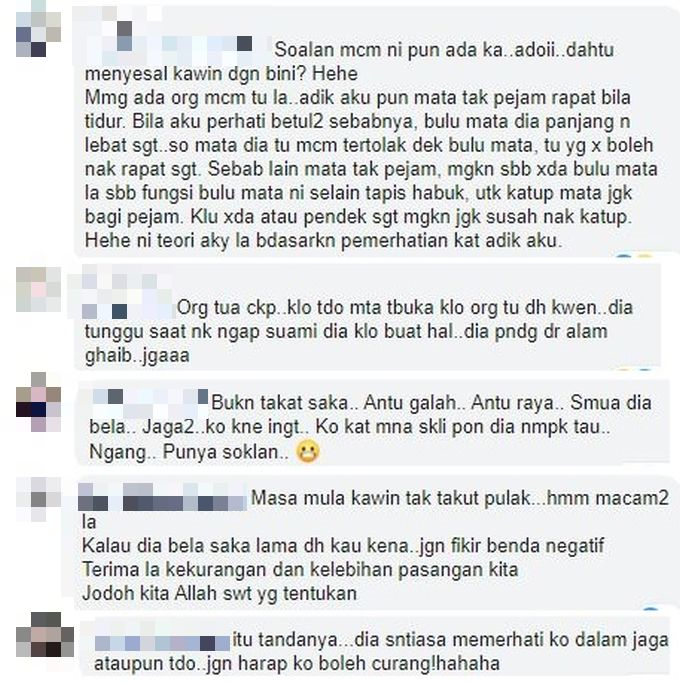Image resolution: width=680 pixels, height=682 pixels.
Task: Open avatar beside 'itu tandanya' comment
Action: point(45,634)
